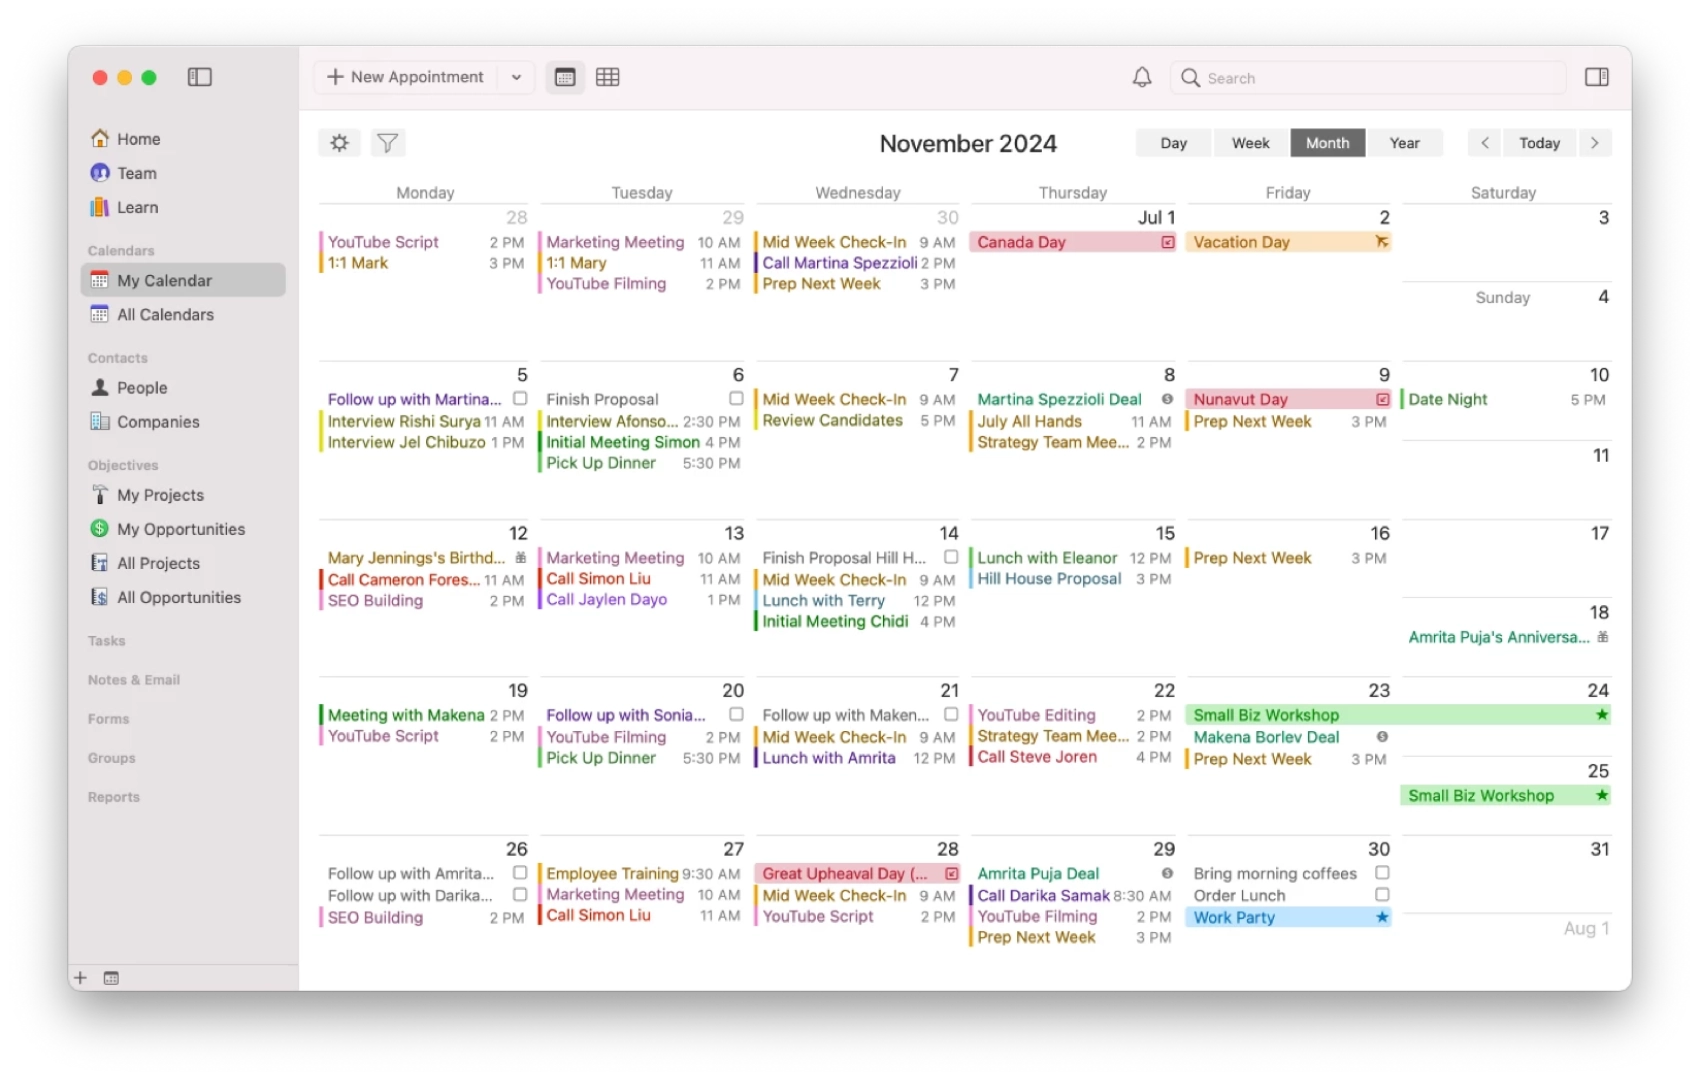The height and width of the screenshot is (1072, 1700).
Task: Check off Follow up with Amrita task
Action: click(x=520, y=873)
